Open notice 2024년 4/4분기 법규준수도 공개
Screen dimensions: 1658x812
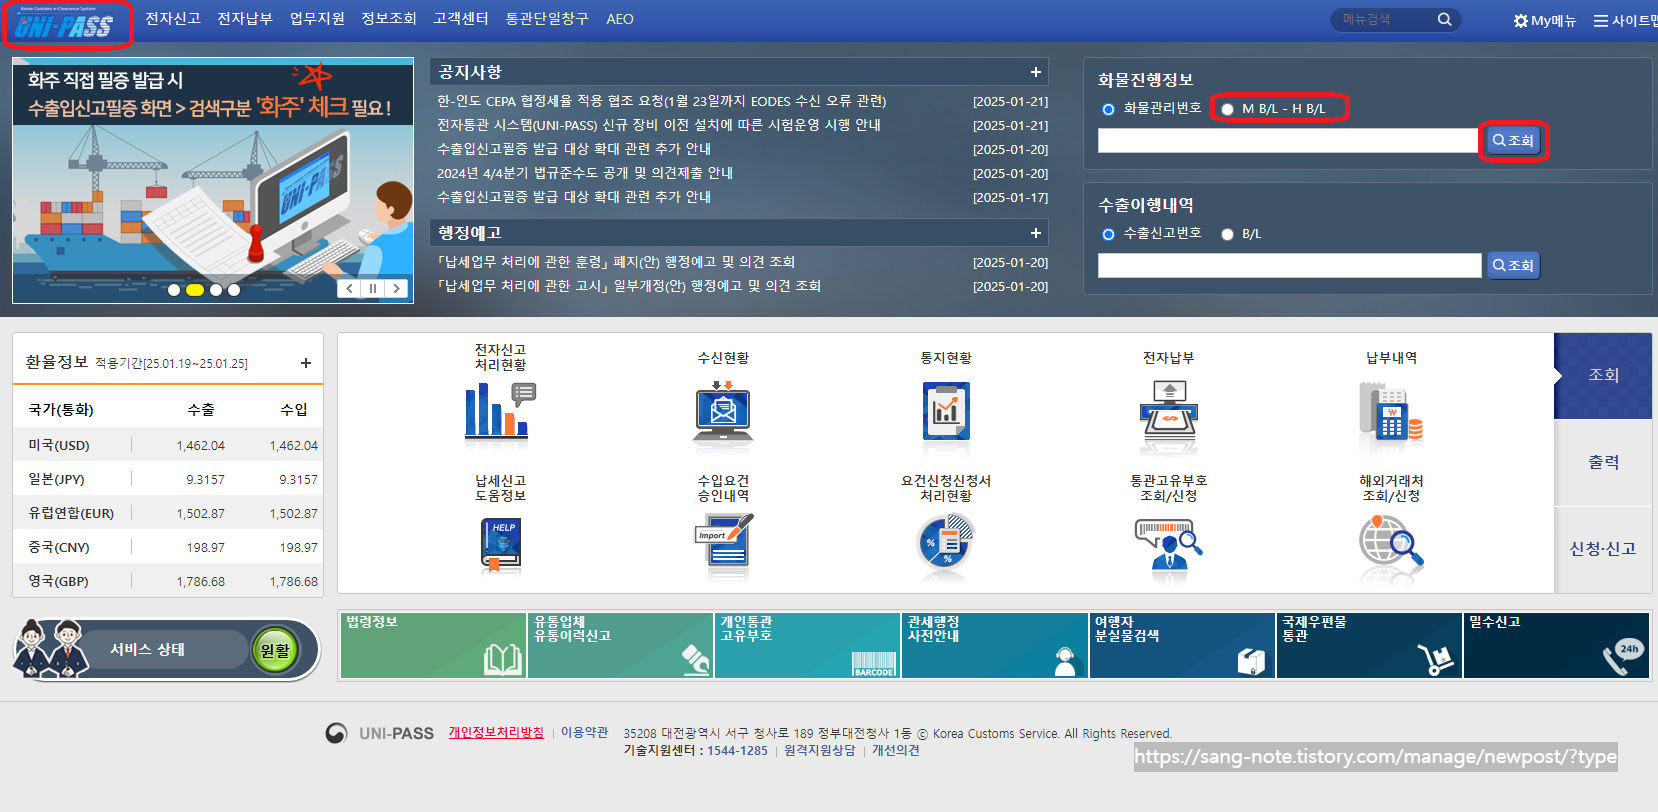[x=585, y=173]
